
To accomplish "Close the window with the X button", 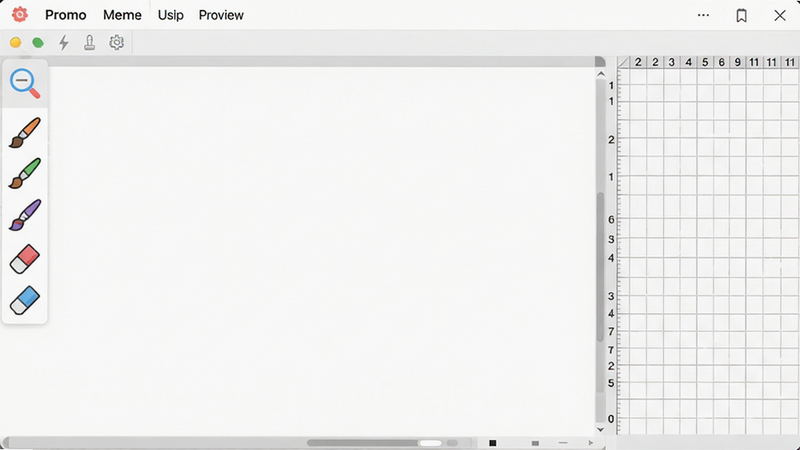I will tap(780, 15).
